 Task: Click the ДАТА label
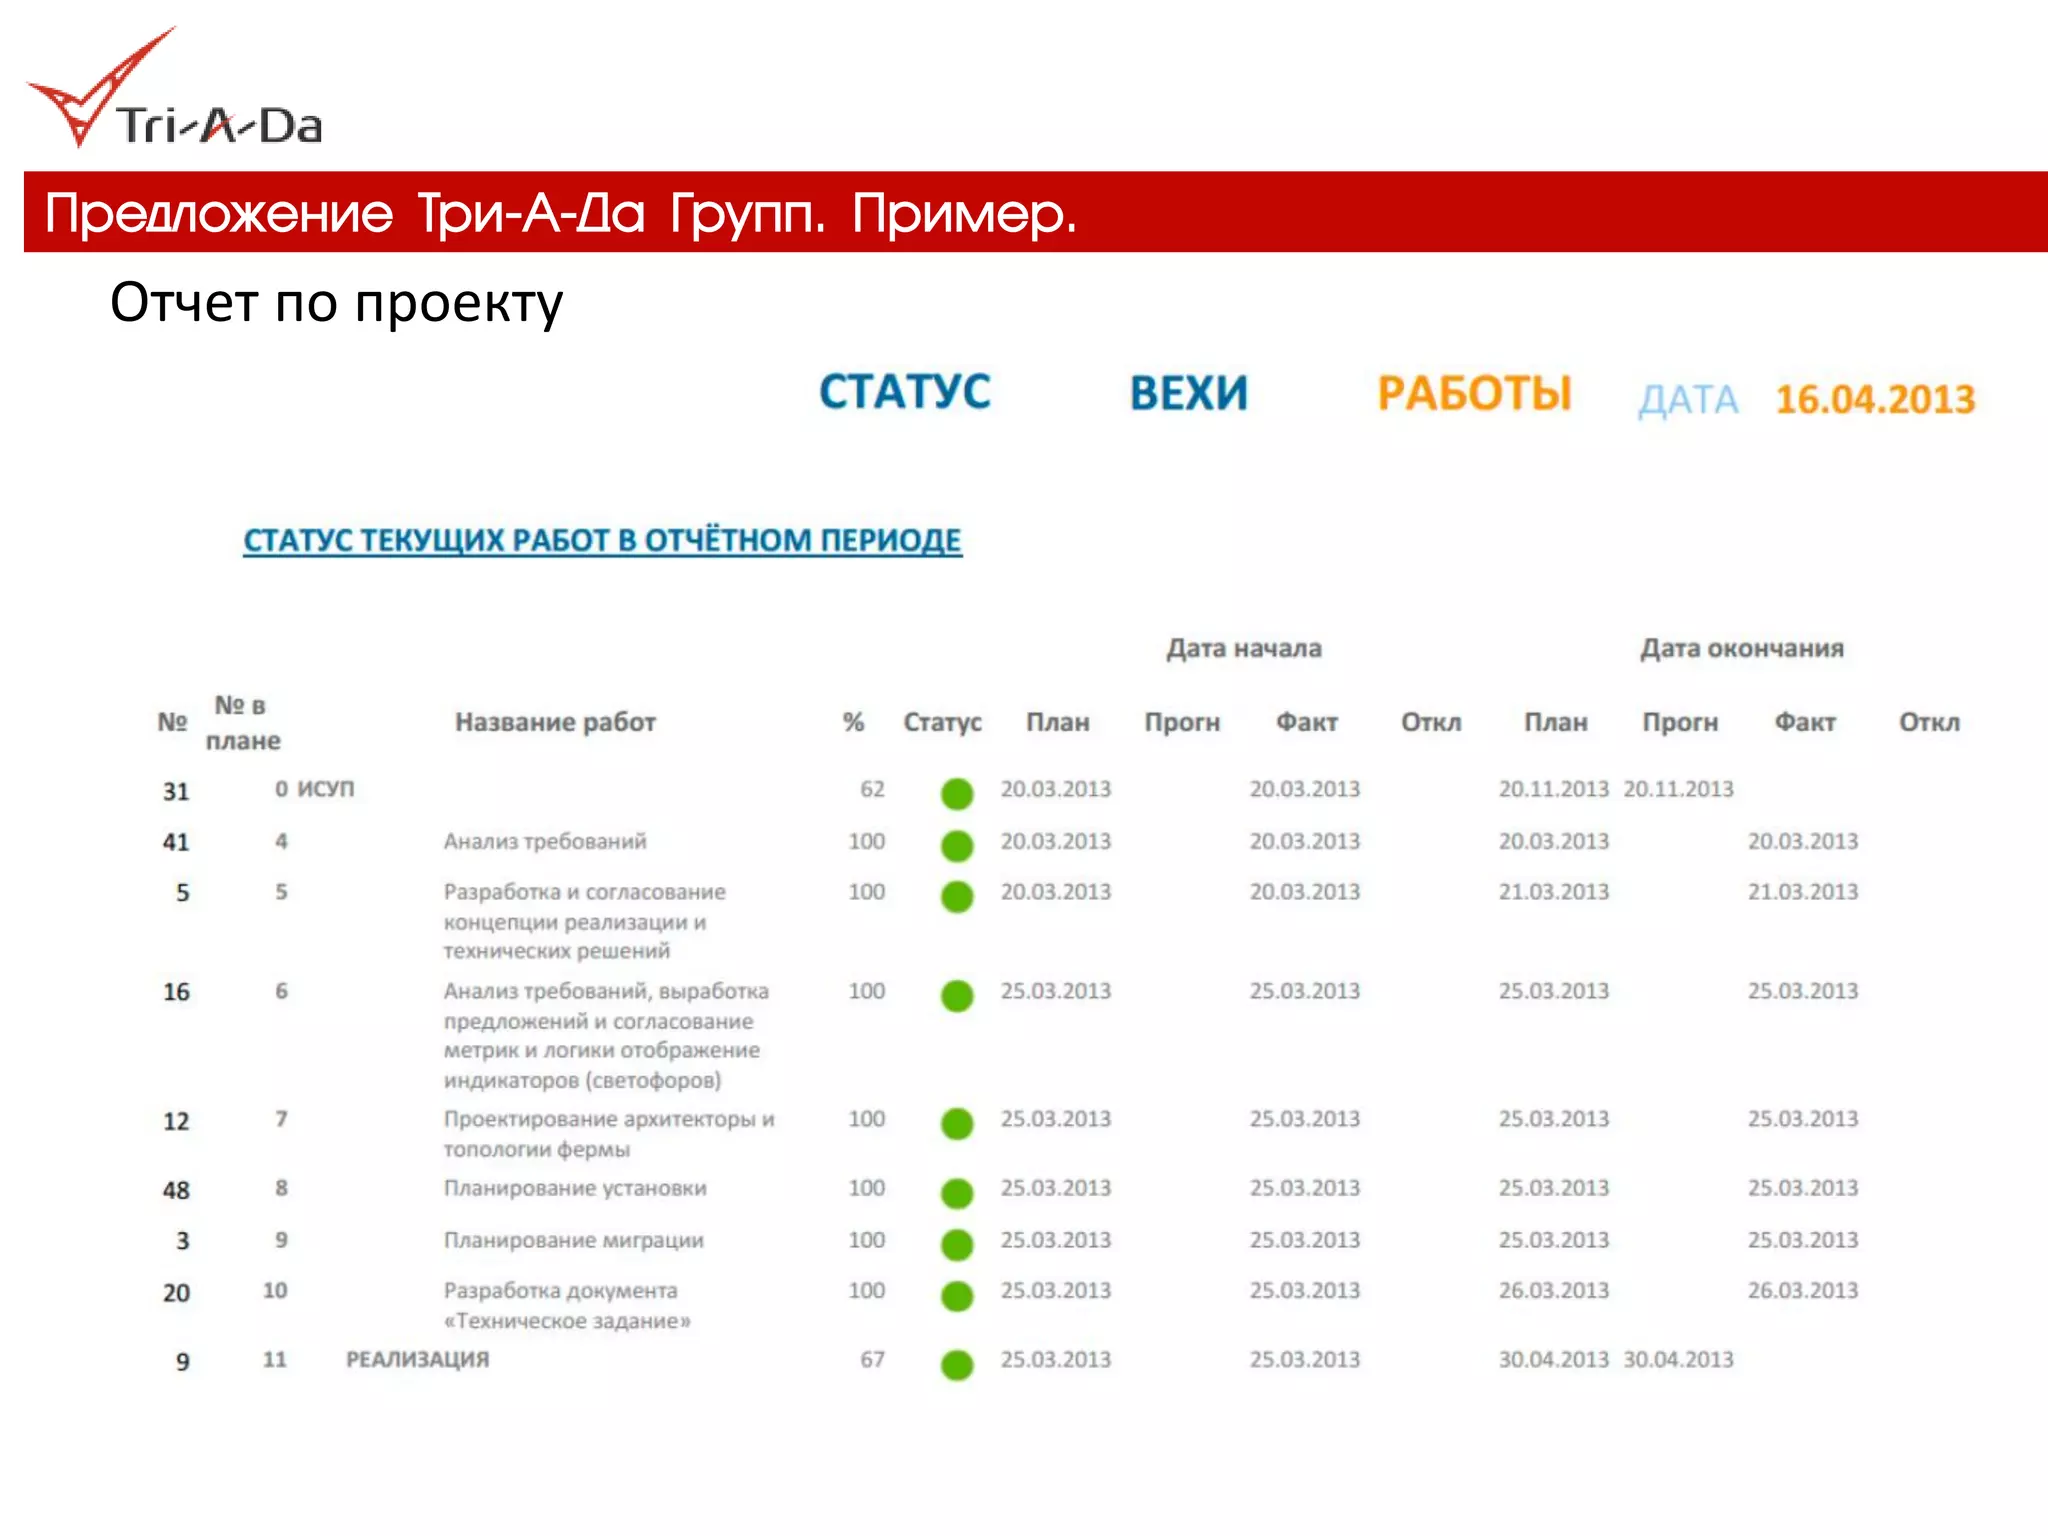point(1688,400)
